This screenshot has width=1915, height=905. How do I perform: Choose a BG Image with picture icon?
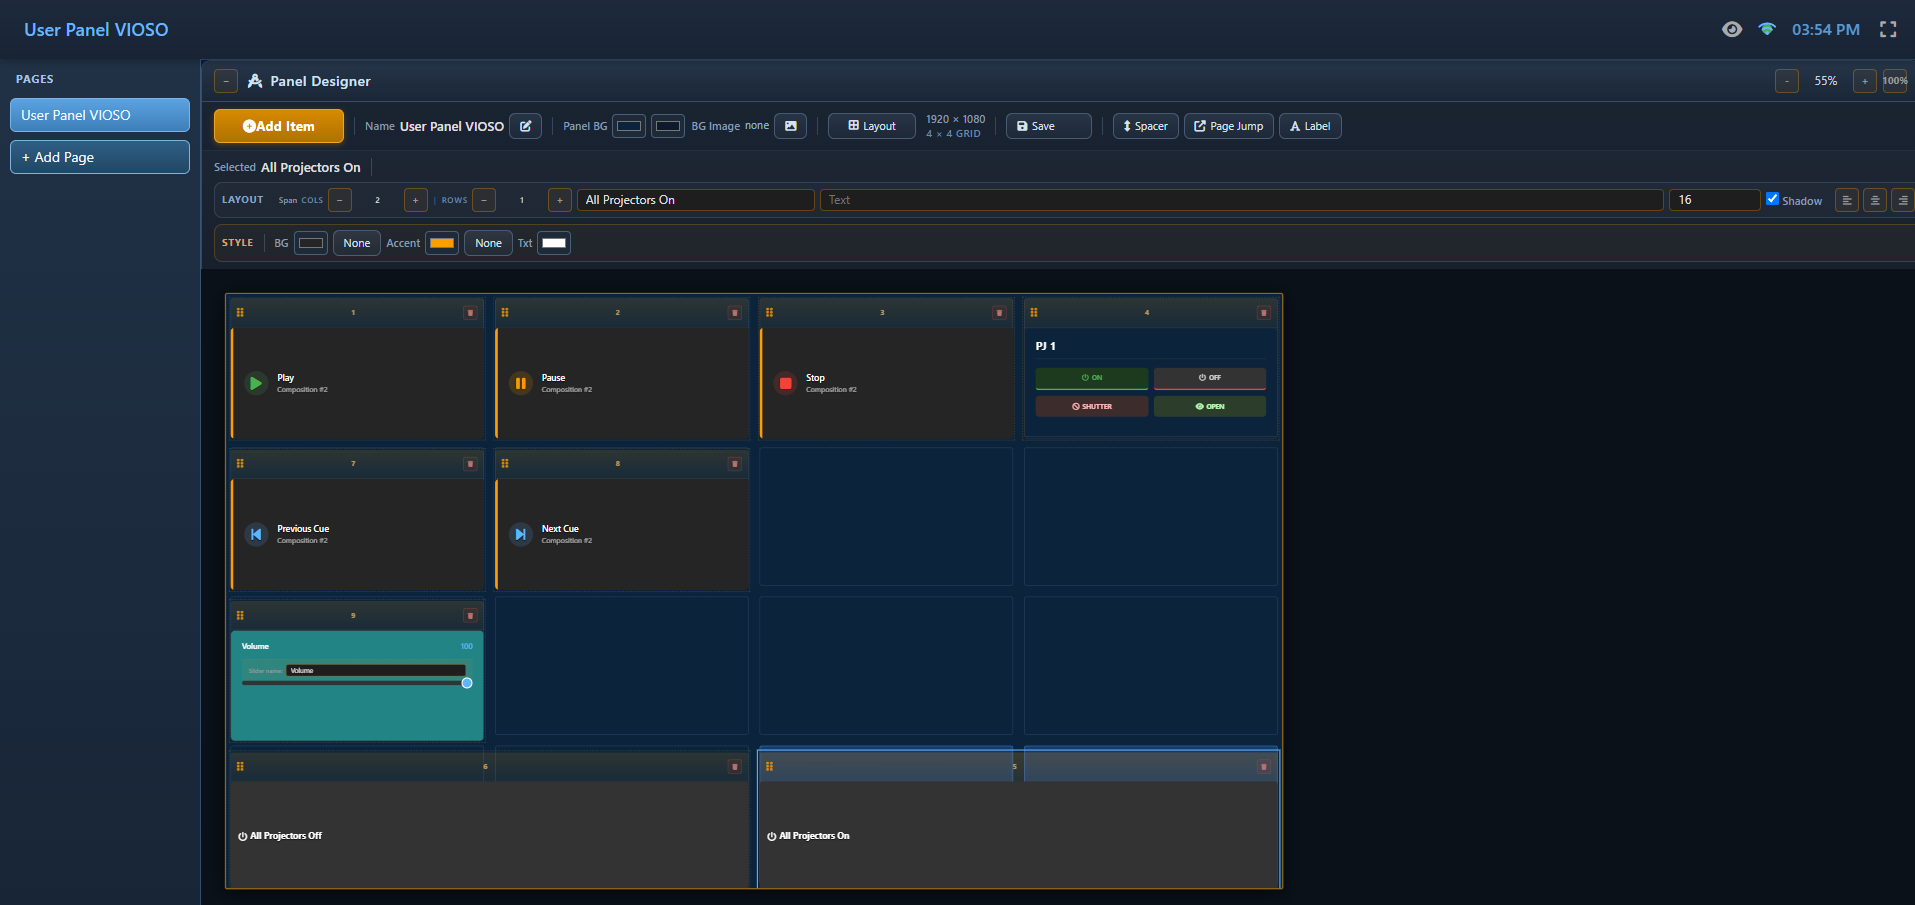click(x=790, y=126)
